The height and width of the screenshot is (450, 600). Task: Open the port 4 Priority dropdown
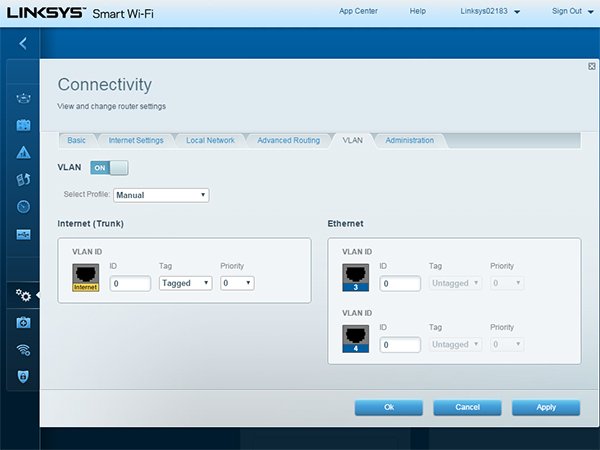pos(507,344)
